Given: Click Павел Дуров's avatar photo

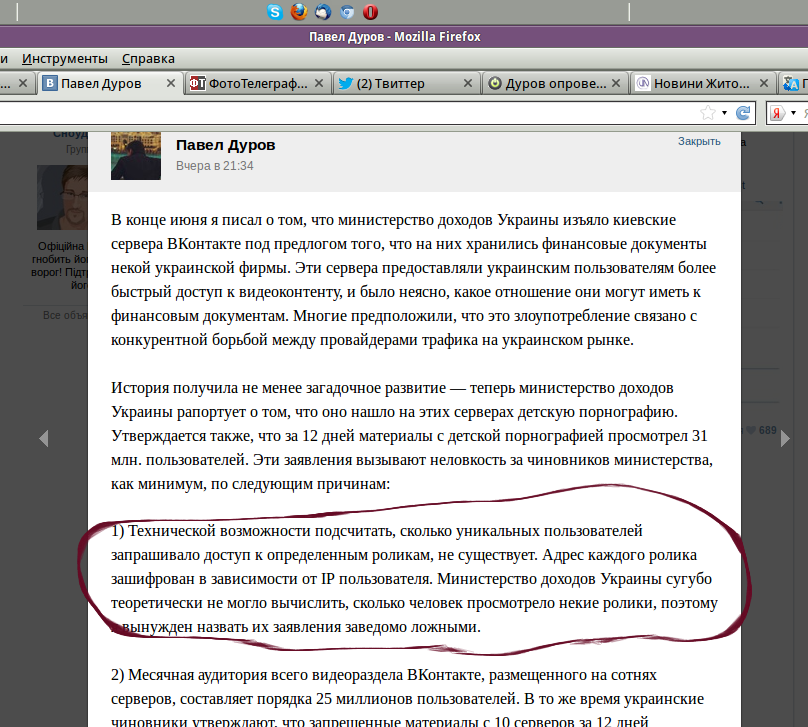Looking at the screenshot, I should coord(136,156).
